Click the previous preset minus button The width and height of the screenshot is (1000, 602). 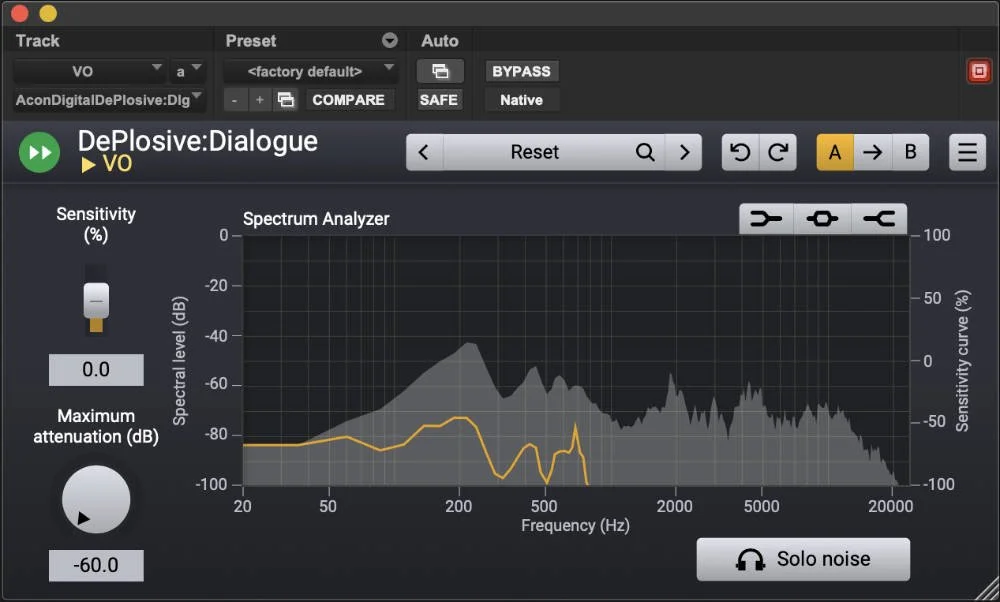click(235, 100)
